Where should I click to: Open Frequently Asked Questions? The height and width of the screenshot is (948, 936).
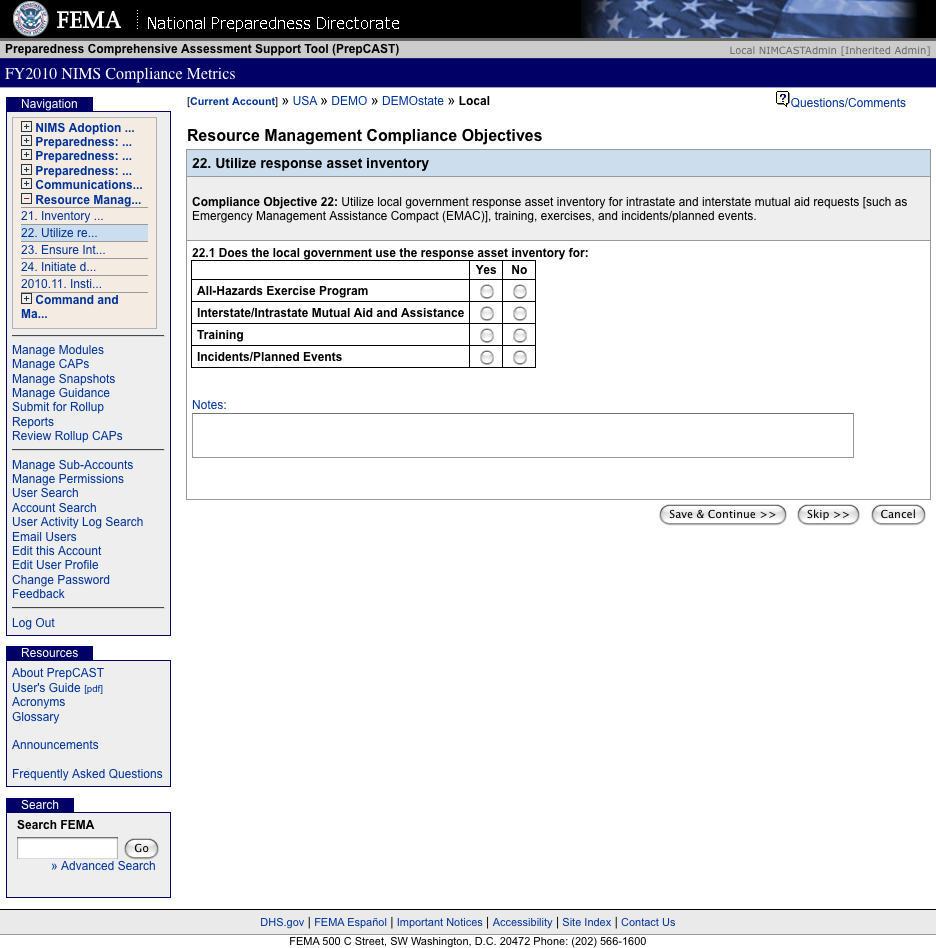[87, 774]
